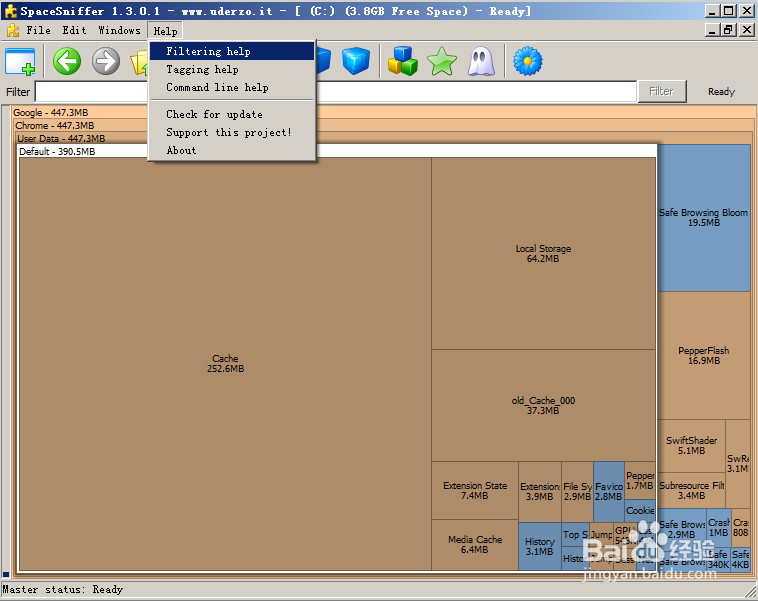Select the Cookies block

(x=640, y=511)
